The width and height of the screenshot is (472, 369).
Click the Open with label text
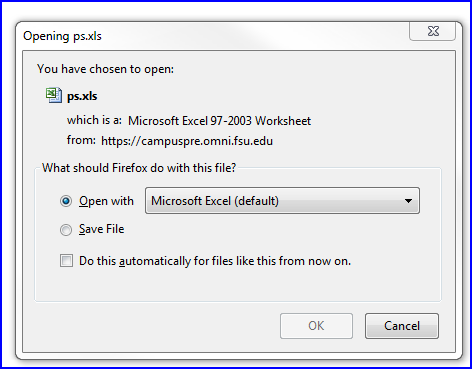[106, 201]
